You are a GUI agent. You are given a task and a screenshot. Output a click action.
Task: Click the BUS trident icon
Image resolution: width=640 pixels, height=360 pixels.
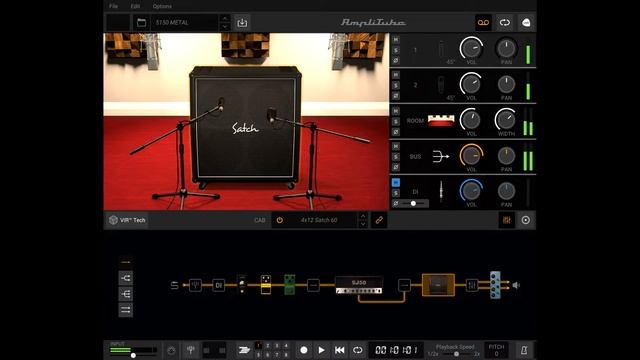441,156
